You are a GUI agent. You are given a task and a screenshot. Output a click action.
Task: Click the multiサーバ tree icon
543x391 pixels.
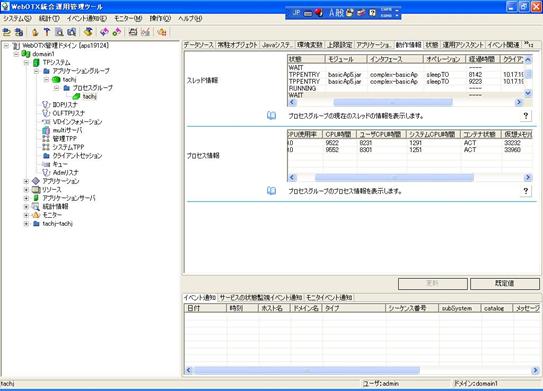click(x=46, y=130)
